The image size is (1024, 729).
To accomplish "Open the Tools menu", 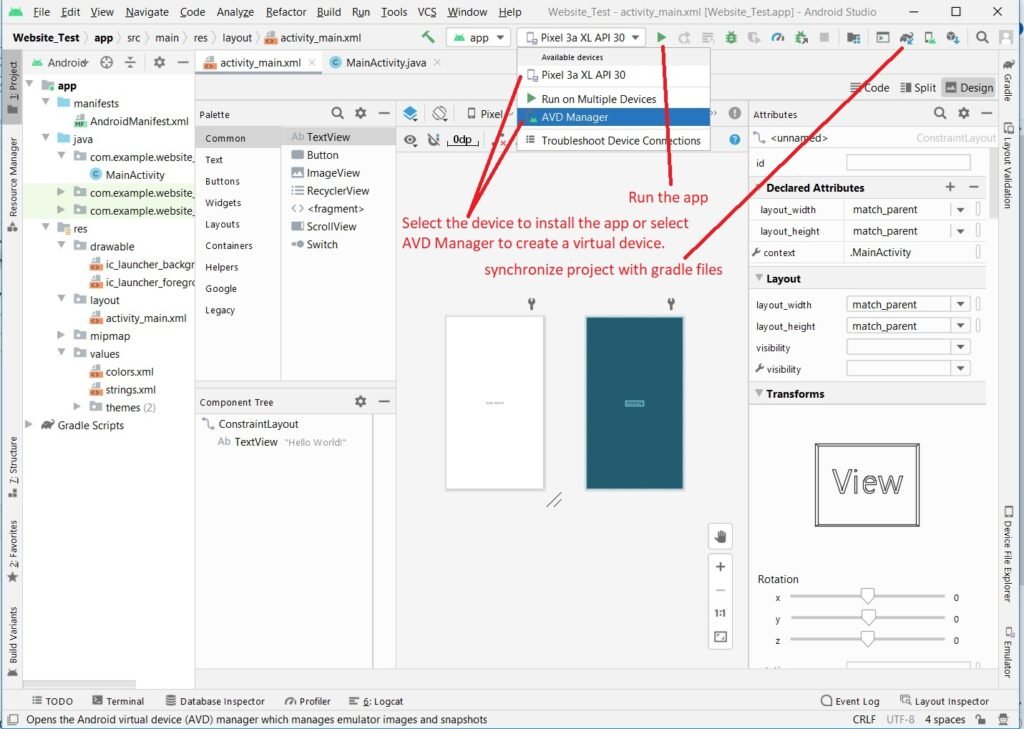I will (x=394, y=12).
